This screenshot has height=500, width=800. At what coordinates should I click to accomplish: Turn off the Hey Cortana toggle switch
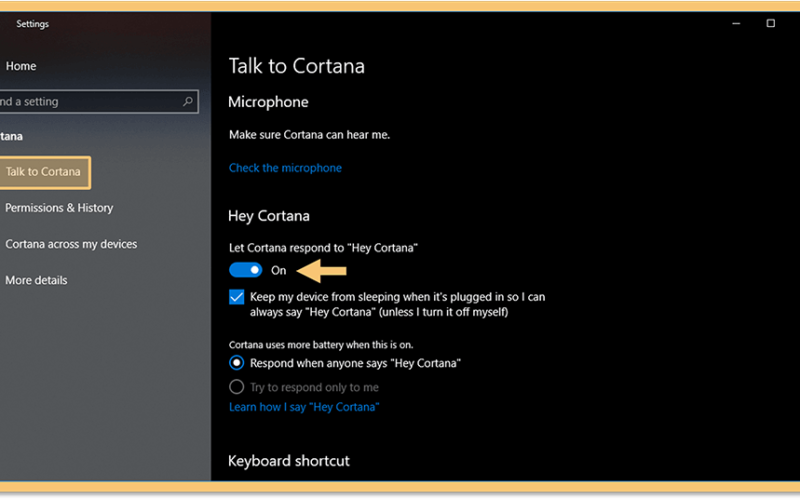pos(245,270)
